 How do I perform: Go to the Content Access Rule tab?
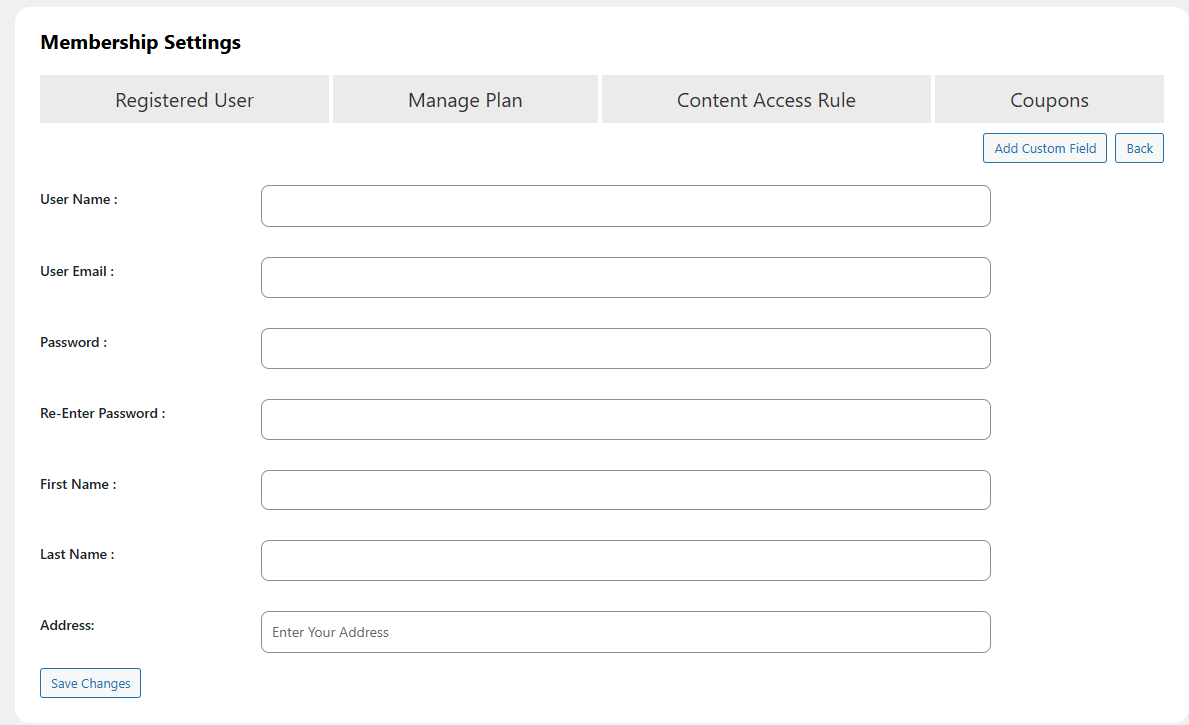[766, 100]
